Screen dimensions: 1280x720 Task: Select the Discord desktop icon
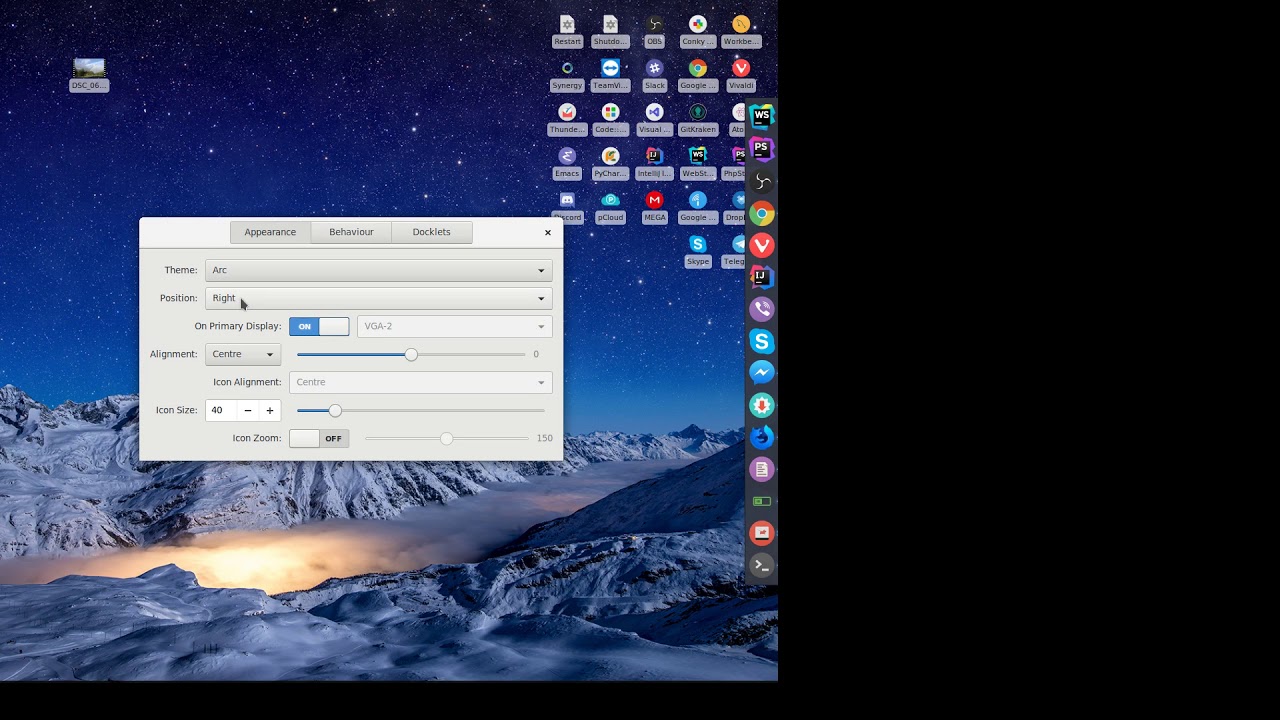tap(567, 207)
